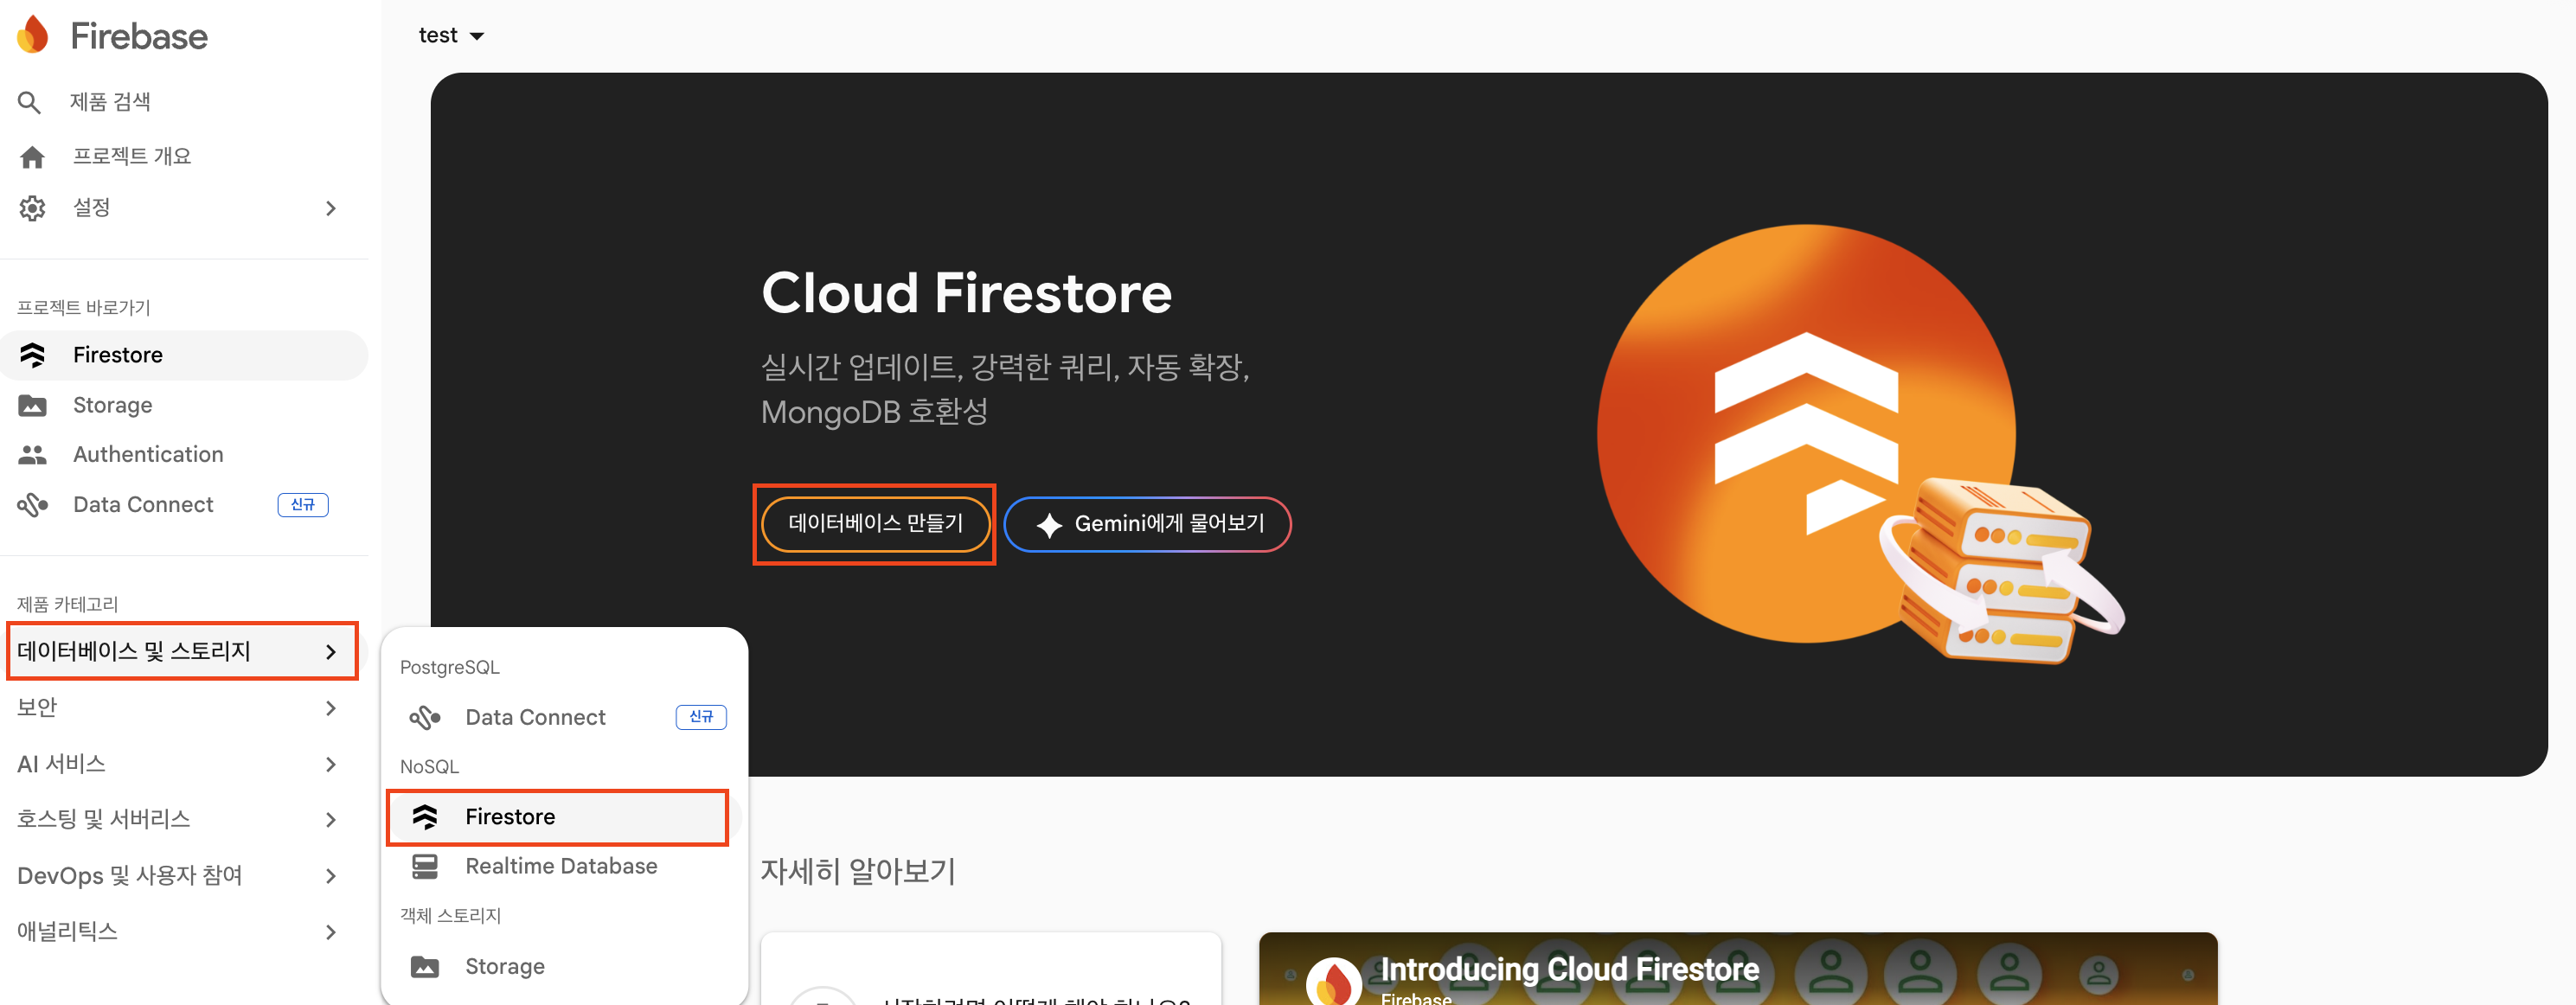Select Firestore in project shortcuts
The image size is (2576, 1005).
[x=183, y=355]
